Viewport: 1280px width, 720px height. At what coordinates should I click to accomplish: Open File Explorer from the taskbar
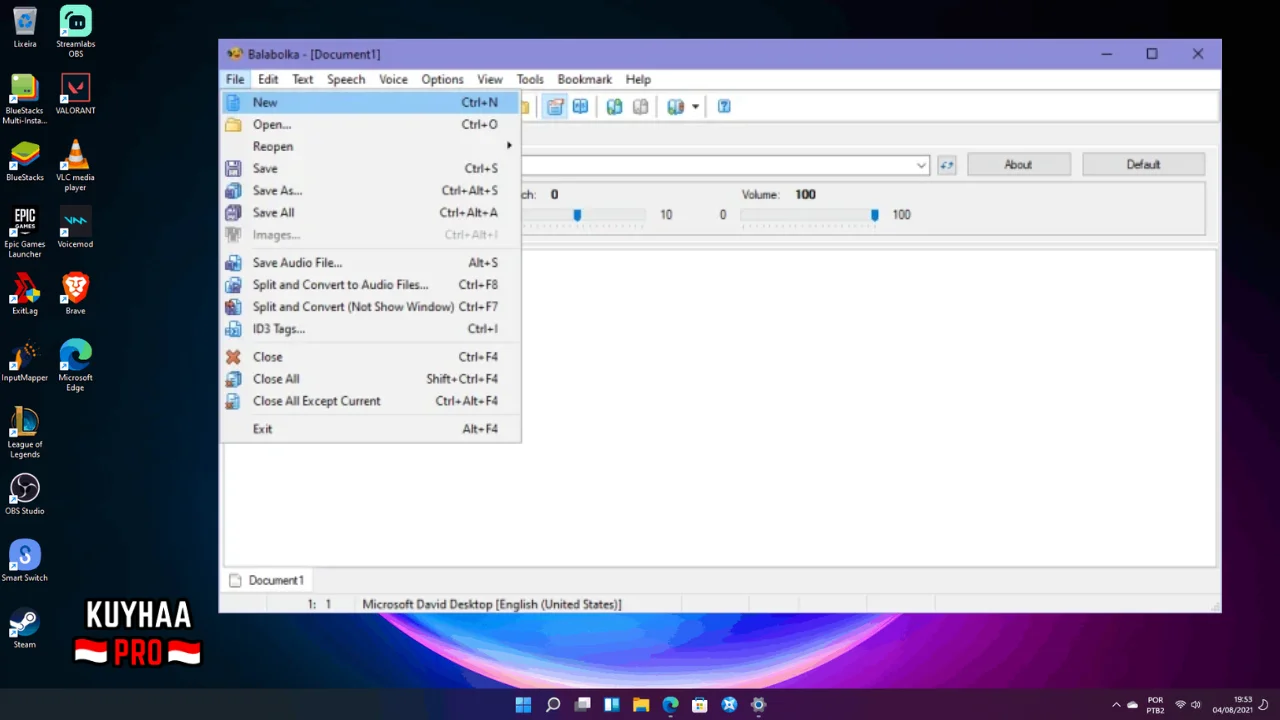641,705
